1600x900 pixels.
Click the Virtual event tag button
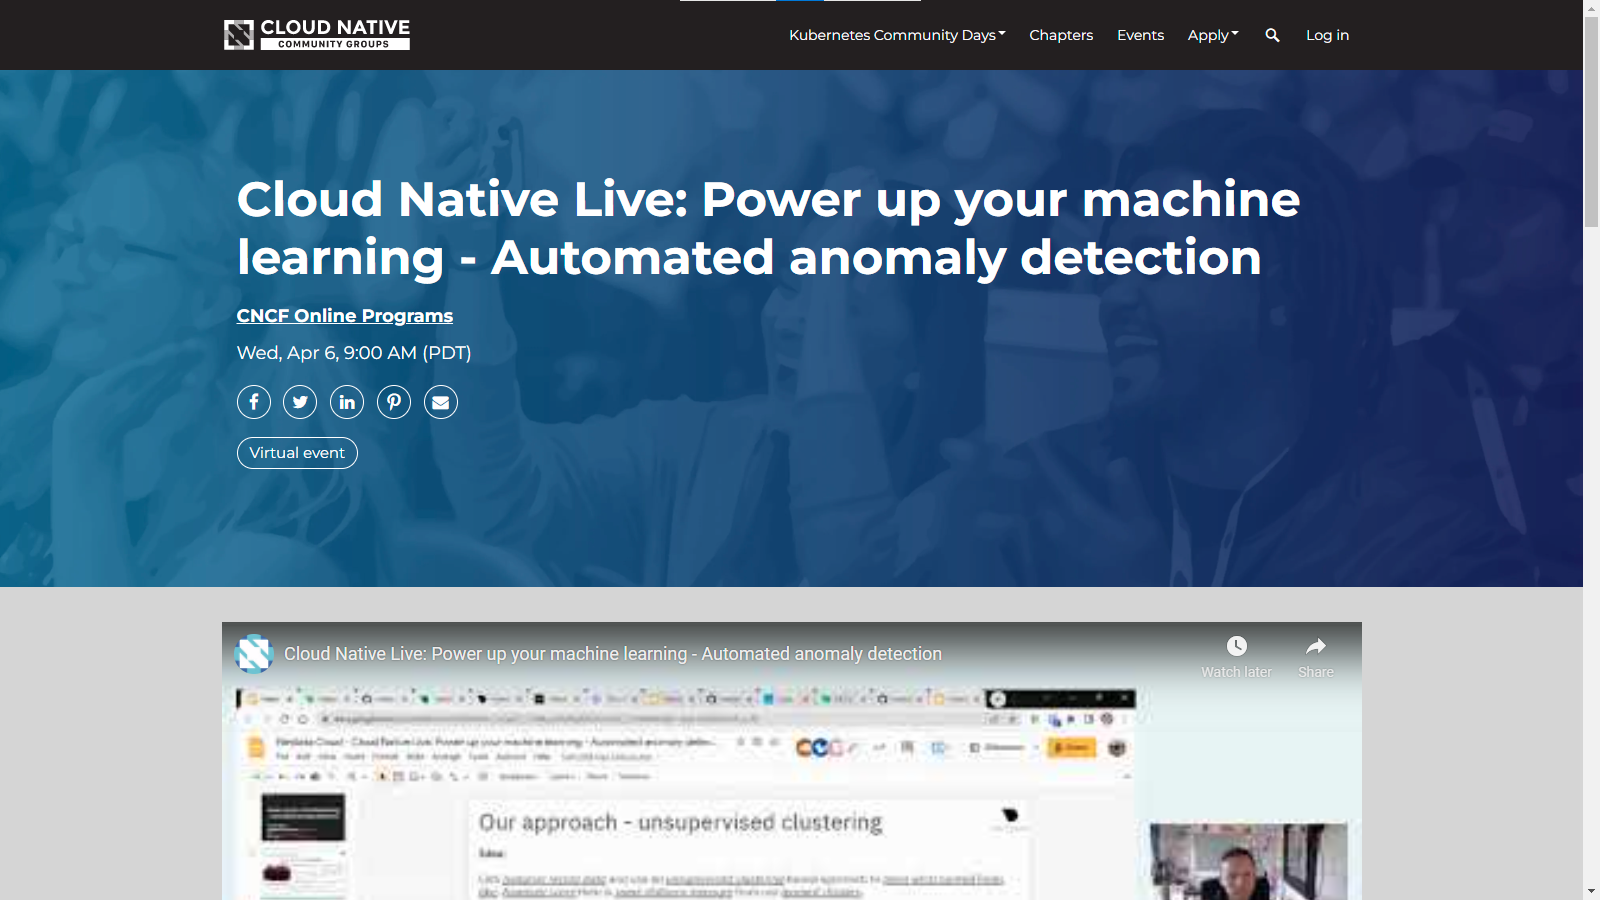pos(297,453)
